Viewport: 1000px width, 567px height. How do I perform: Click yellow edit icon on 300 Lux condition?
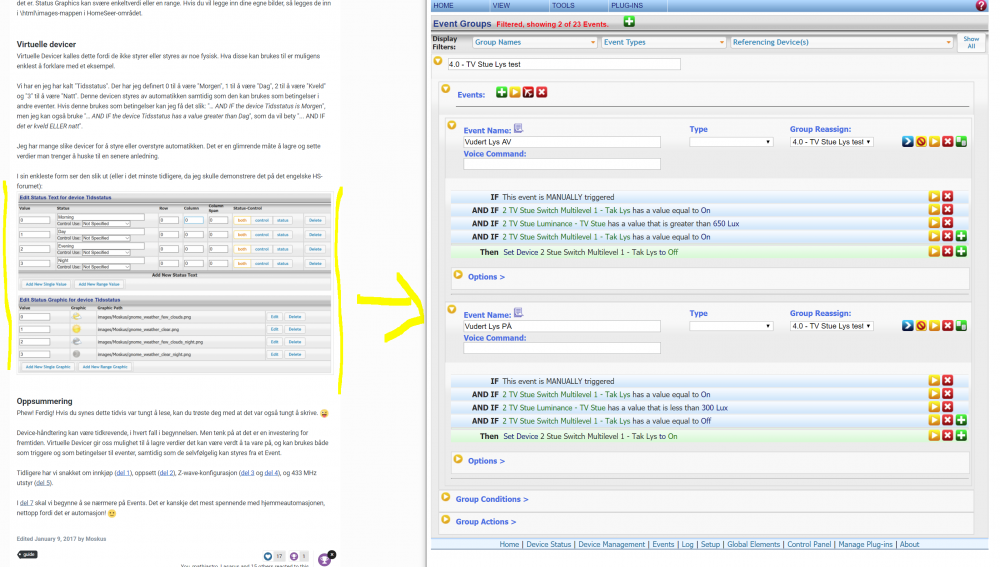[x=934, y=408]
